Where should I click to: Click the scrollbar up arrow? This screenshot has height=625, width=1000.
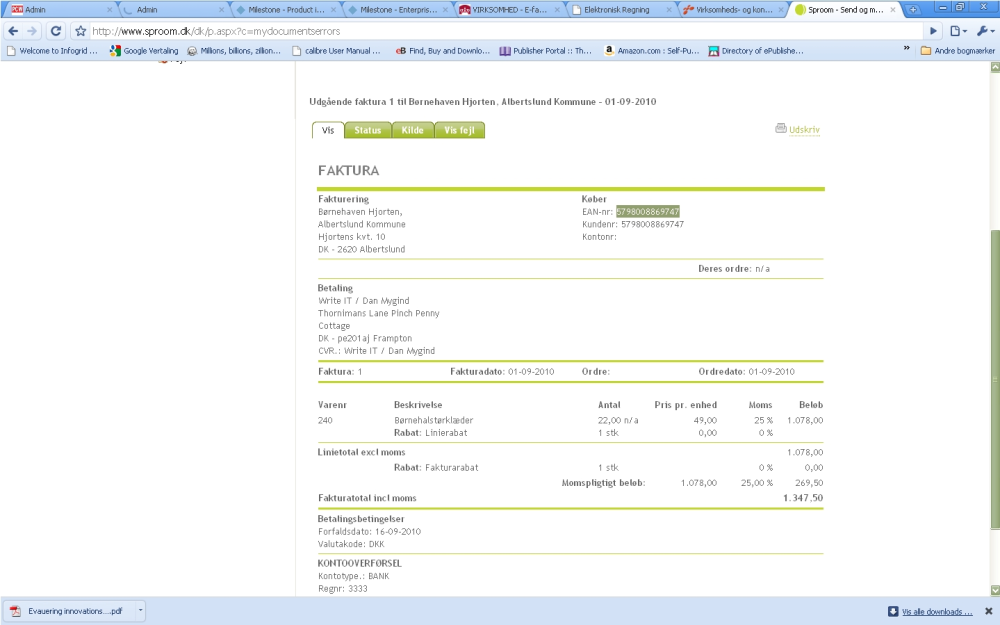click(x=995, y=66)
